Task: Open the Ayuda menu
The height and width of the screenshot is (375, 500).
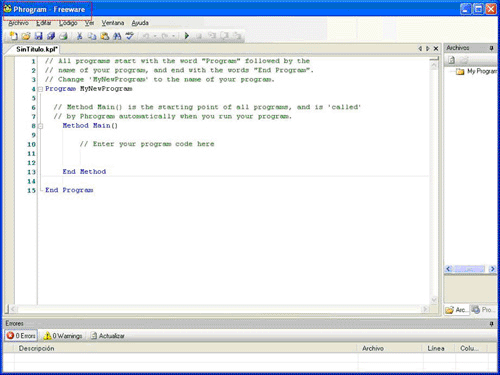Action: tap(140, 23)
